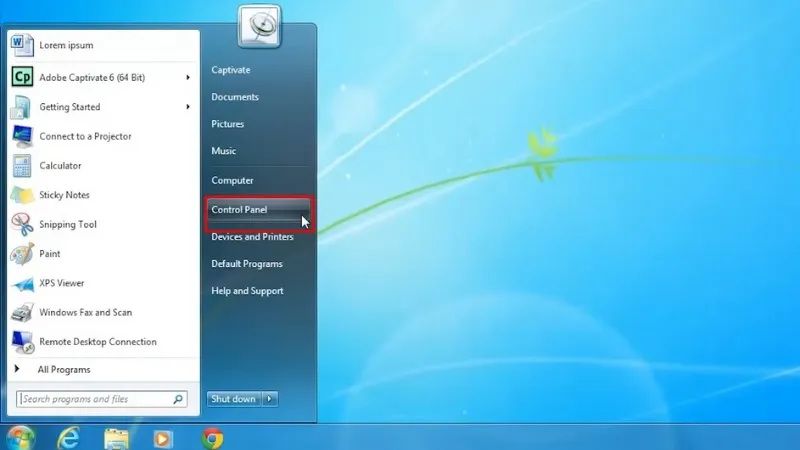Click the All Programs label
800x450 pixels.
[x=64, y=369]
